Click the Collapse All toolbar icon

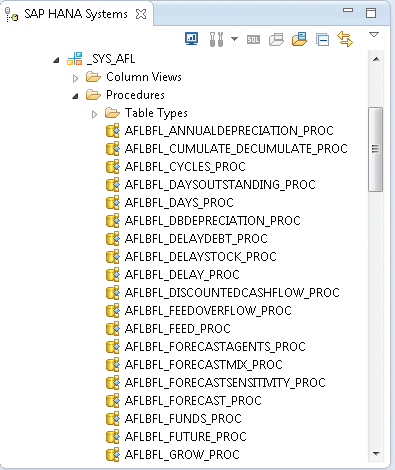(x=322, y=39)
